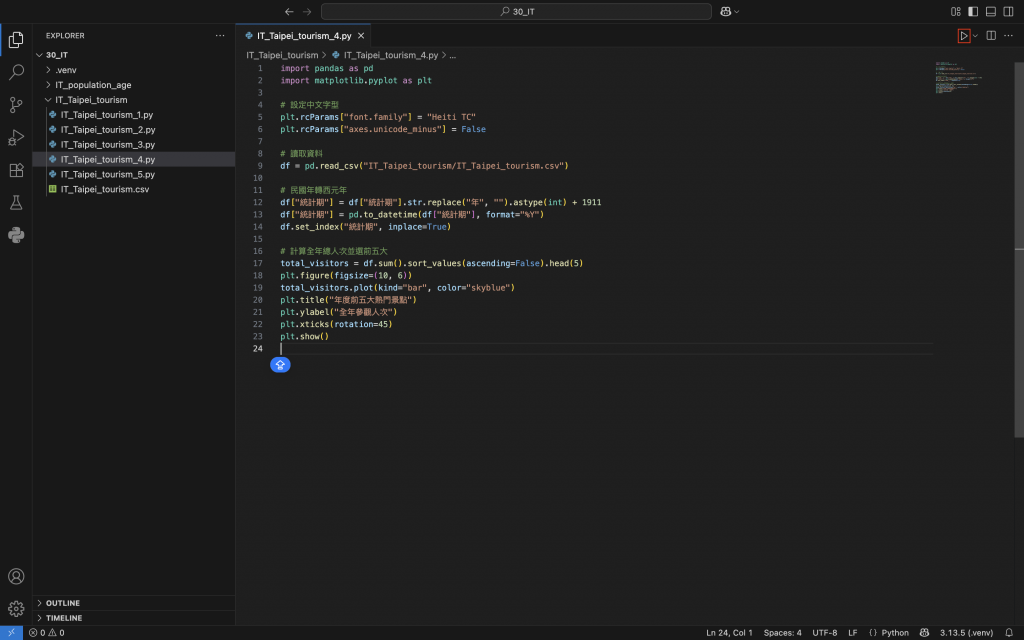Open the Manage gear menu

tap(16, 608)
